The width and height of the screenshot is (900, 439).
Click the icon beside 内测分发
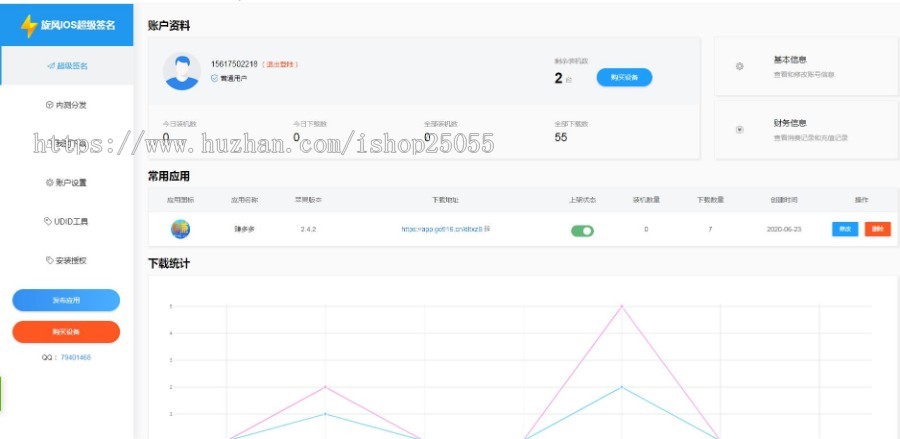click(x=49, y=105)
